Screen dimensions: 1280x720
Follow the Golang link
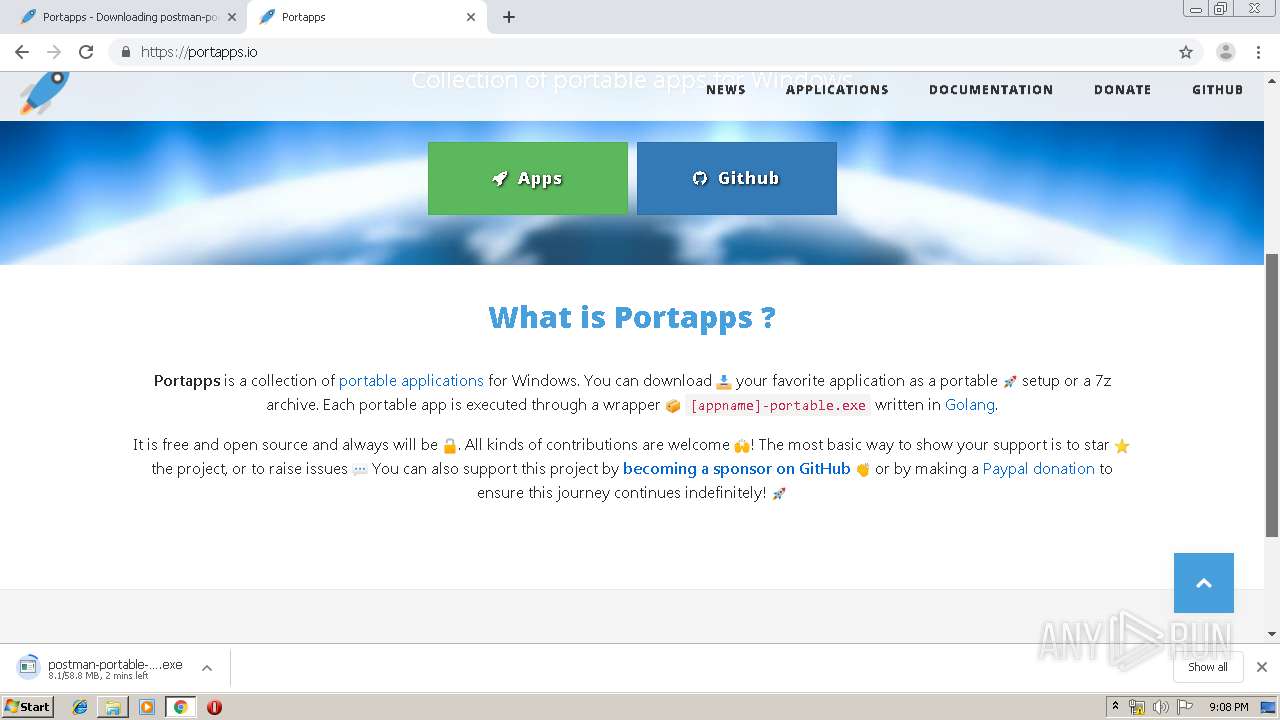[970, 405]
